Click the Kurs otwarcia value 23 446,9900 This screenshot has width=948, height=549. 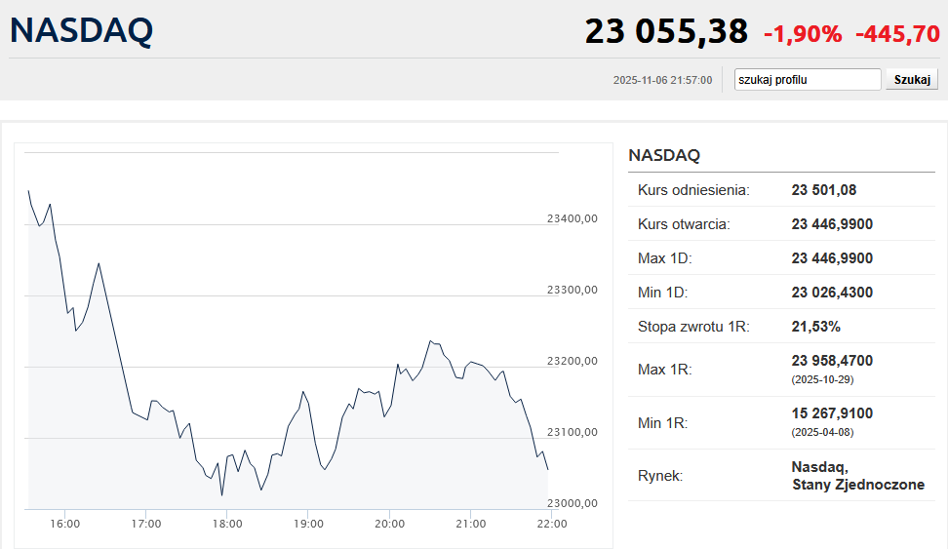point(832,224)
